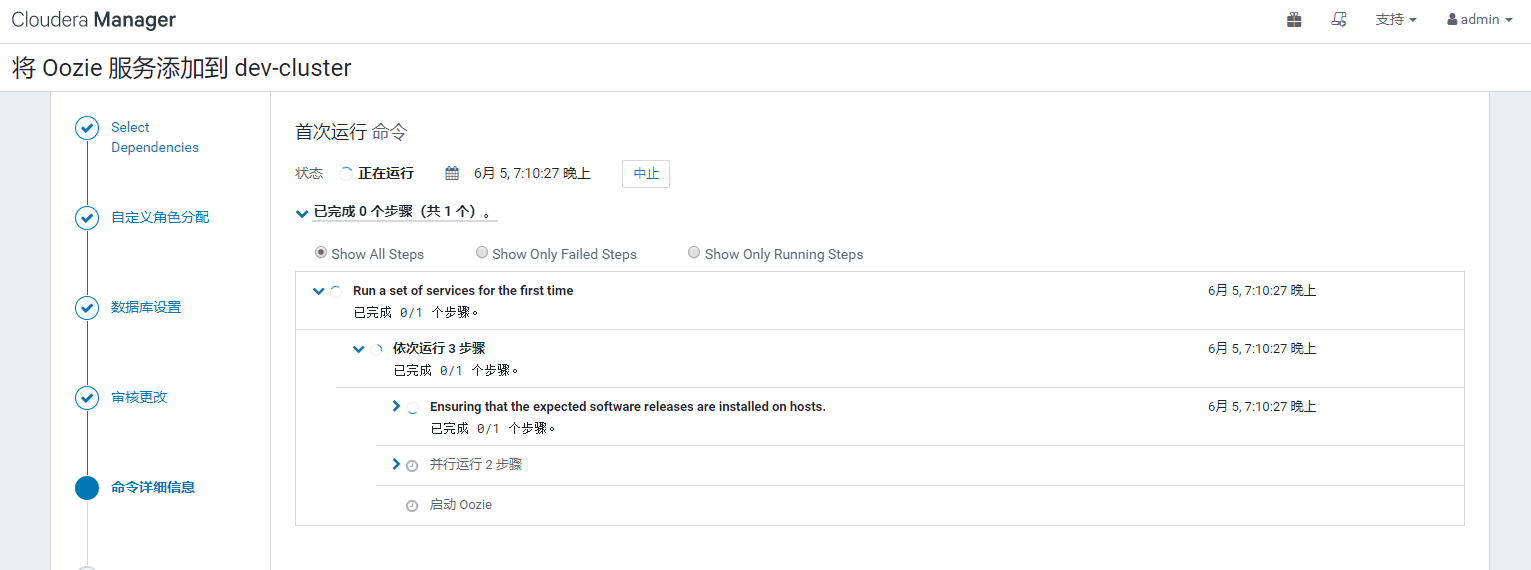Open the 支持 support dropdown menu
The image size is (1531, 570).
click(1396, 19)
